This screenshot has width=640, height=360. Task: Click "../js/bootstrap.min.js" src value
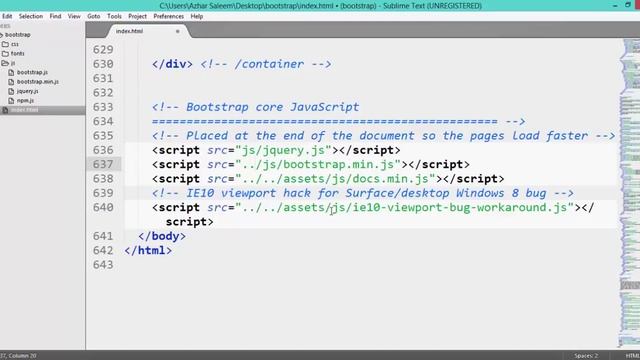coord(318,164)
